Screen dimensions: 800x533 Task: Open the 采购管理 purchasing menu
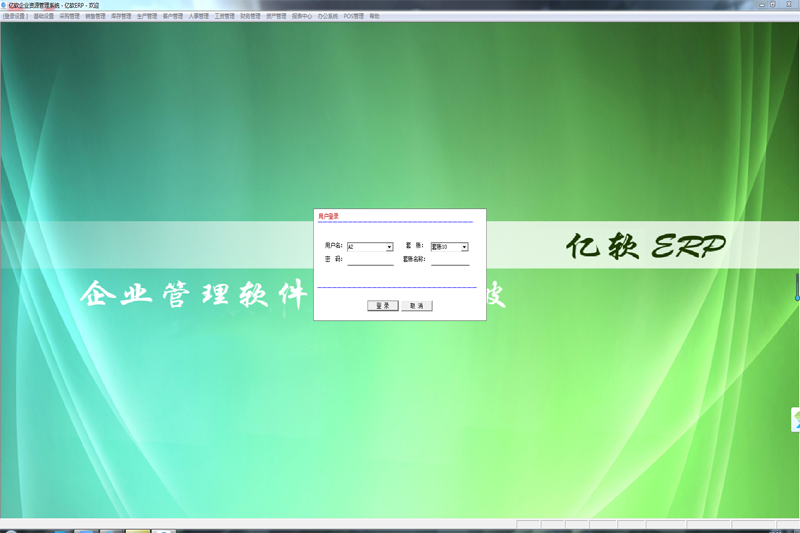[x=69, y=17]
